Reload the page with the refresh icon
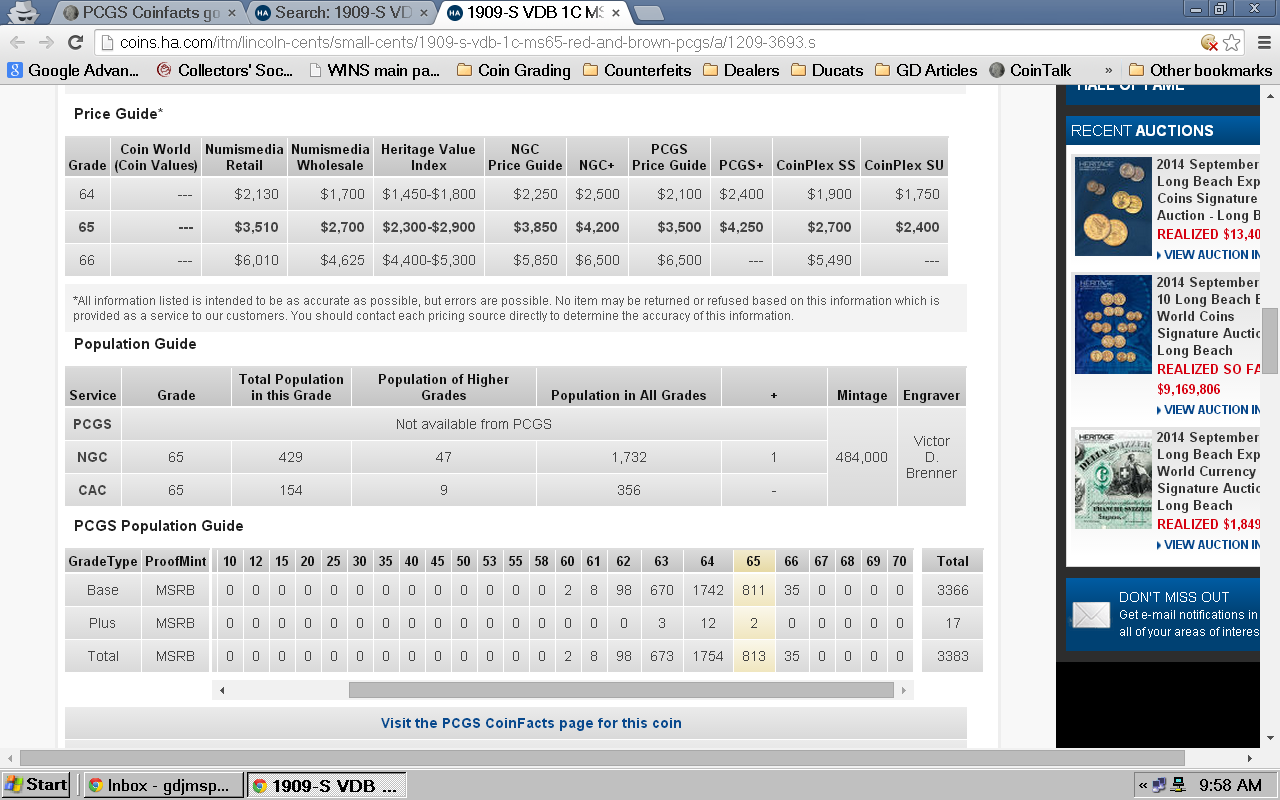 75,42
